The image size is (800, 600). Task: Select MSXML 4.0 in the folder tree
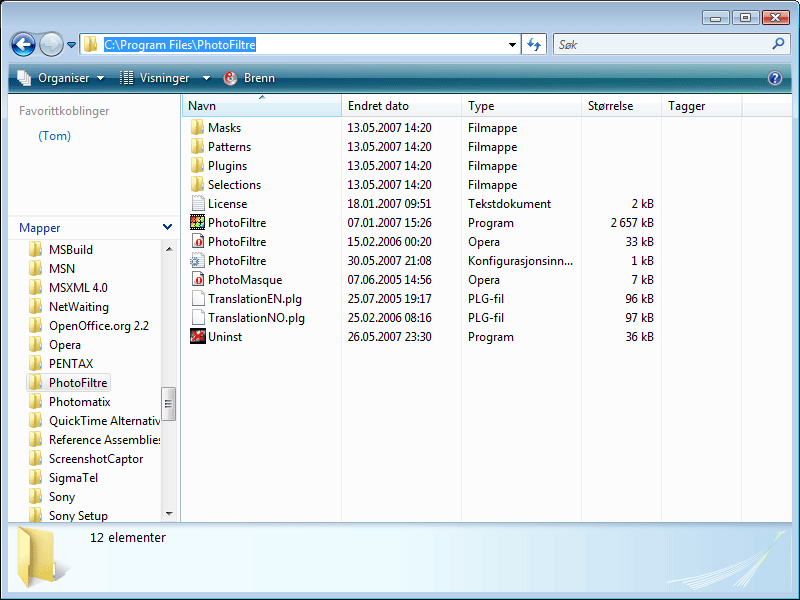tap(78, 288)
